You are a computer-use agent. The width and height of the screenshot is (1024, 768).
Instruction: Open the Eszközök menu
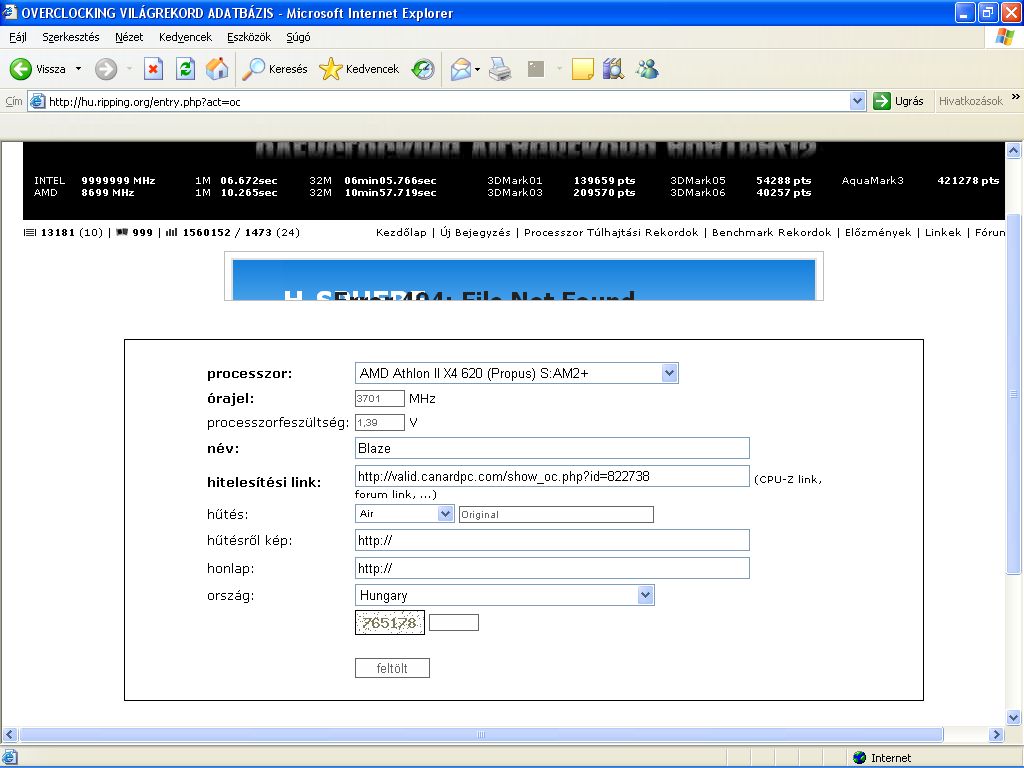(249, 37)
